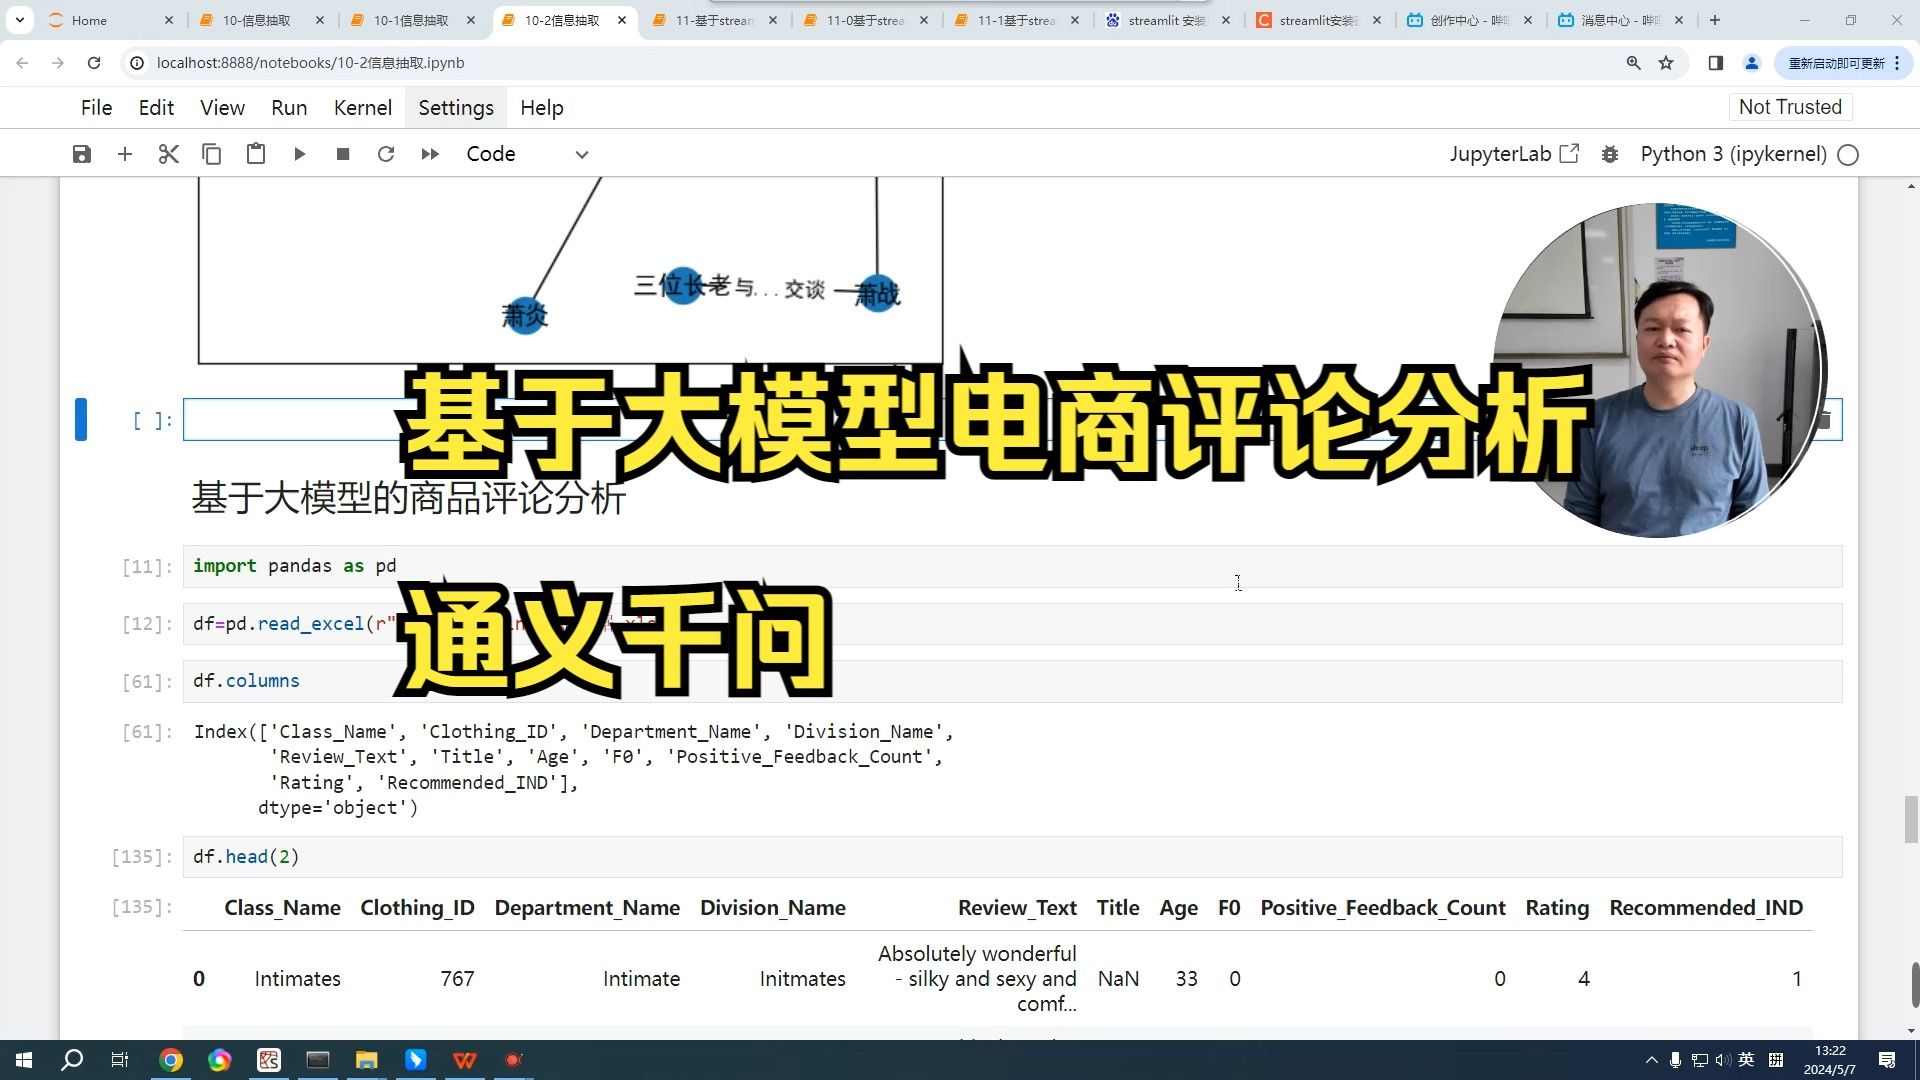Save the notebook with the floppy icon
Viewport: 1920px width, 1080px height.
tap(82, 154)
